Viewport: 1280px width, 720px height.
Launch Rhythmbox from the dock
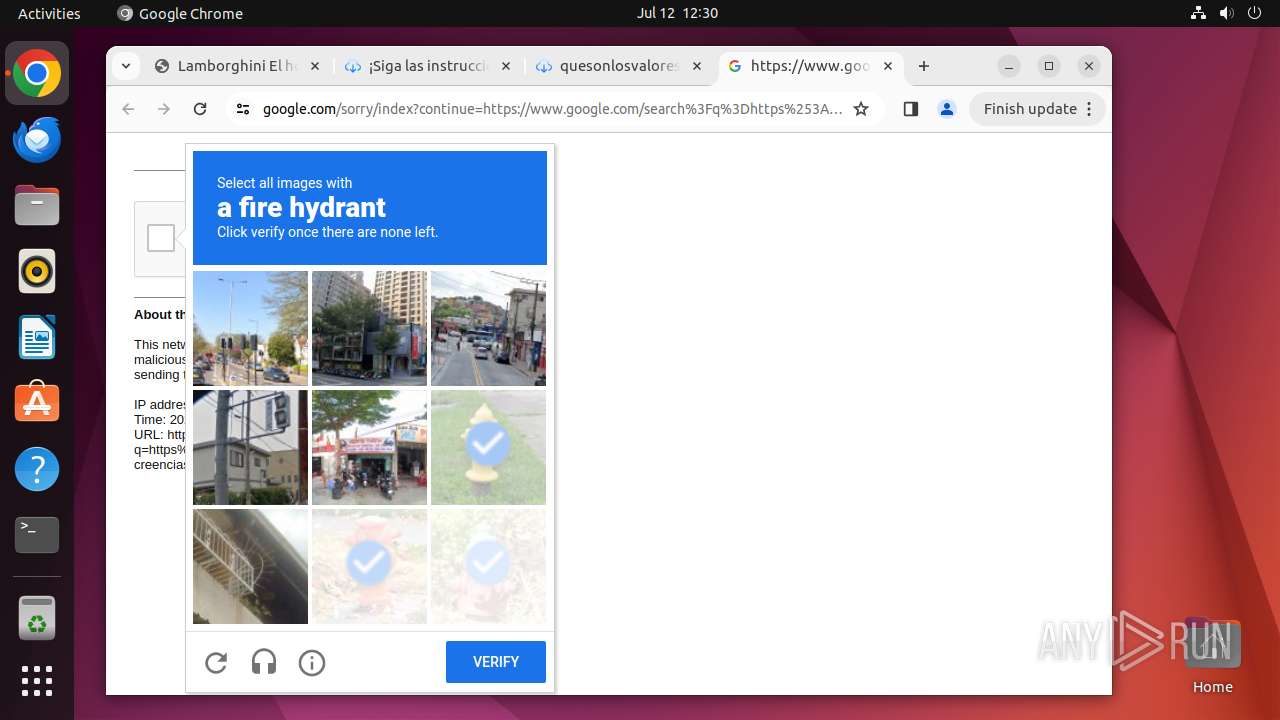tap(37, 271)
